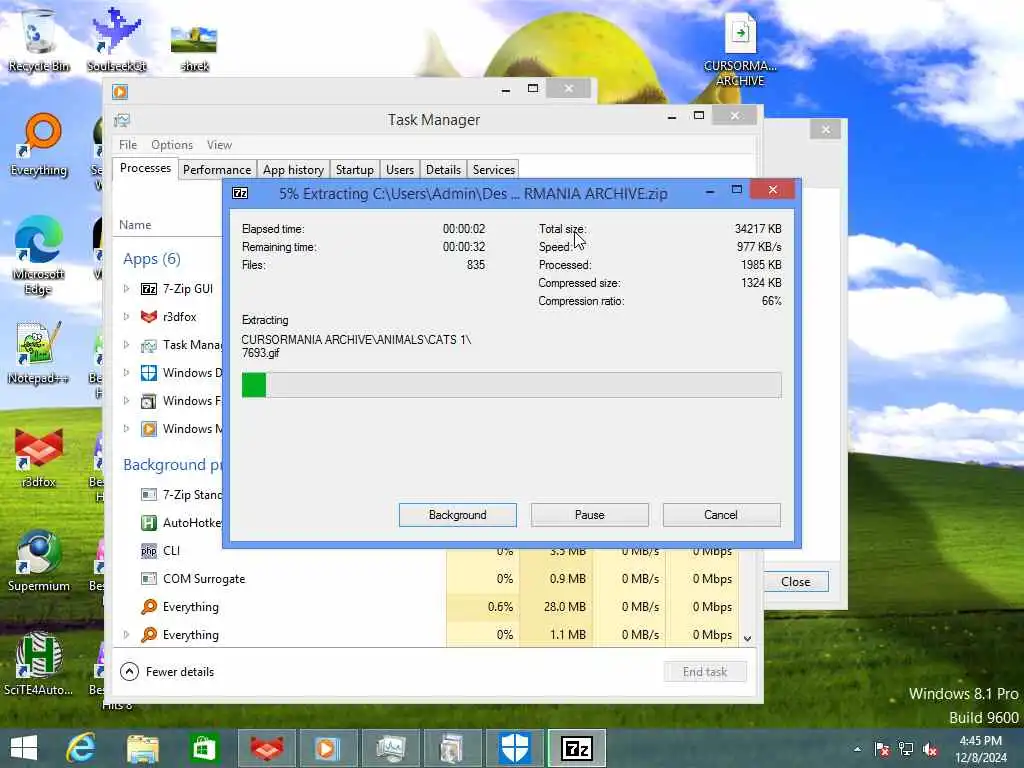Expand the 7-Zip GUI process row

[x=127, y=288]
